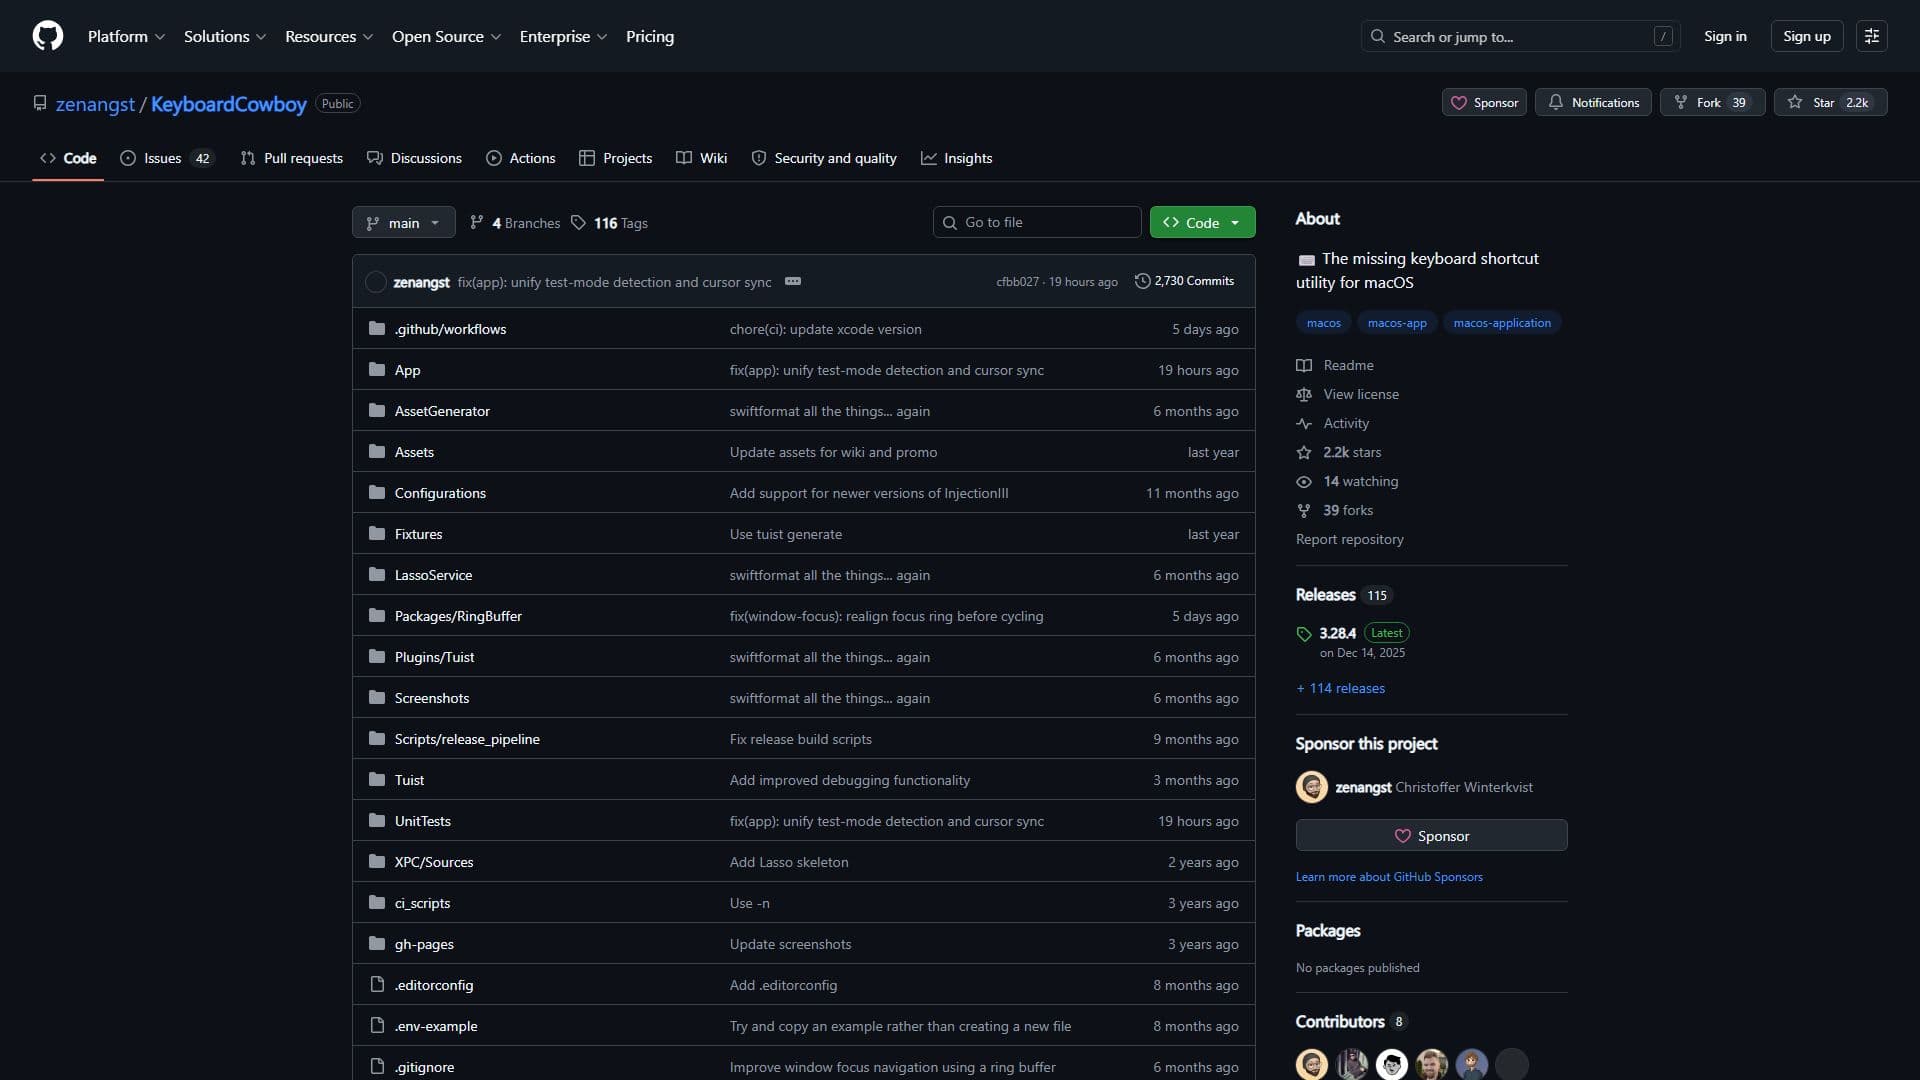Open the Packages/RingBuffer folder
The height and width of the screenshot is (1080, 1920).
pyautogui.click(x=458, y=616)
